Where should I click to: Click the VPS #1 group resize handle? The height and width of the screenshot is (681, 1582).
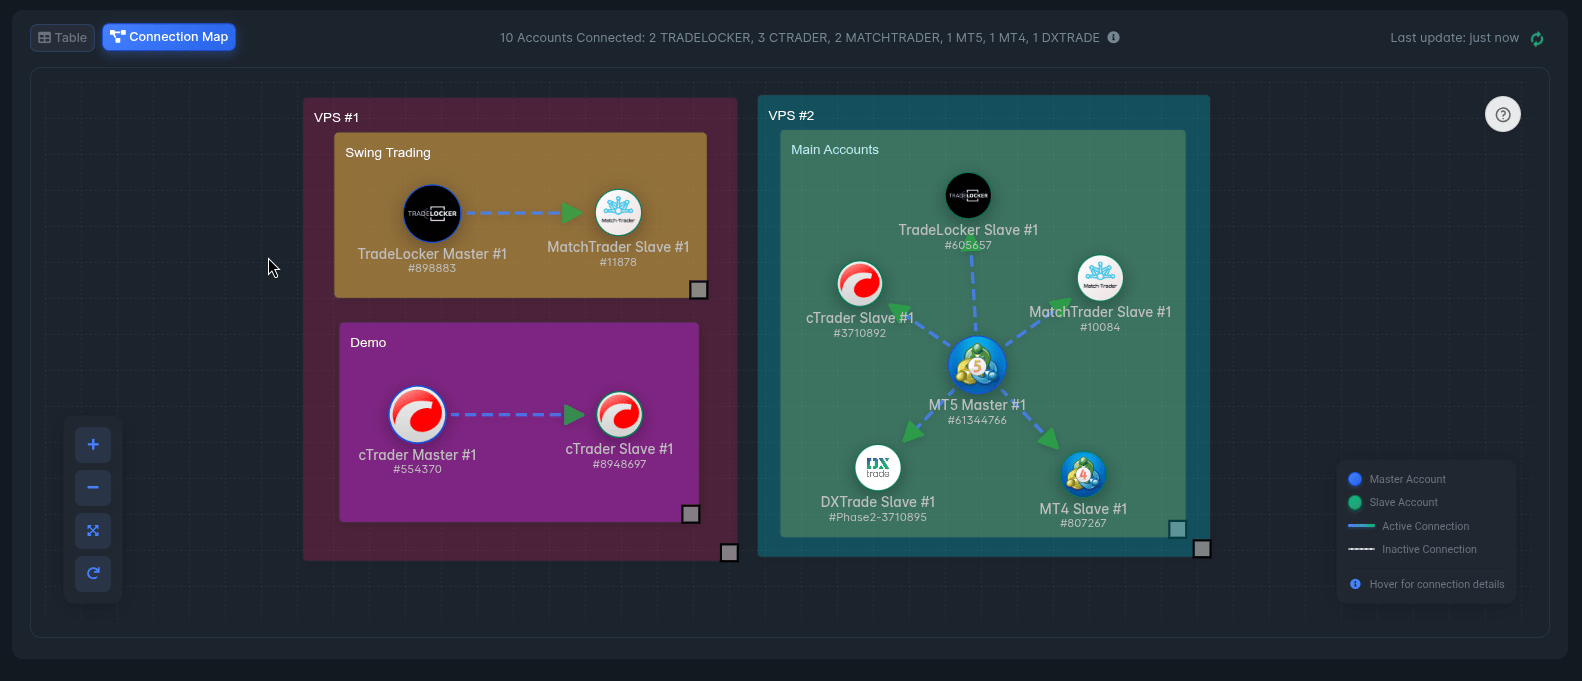pos(729,553)
